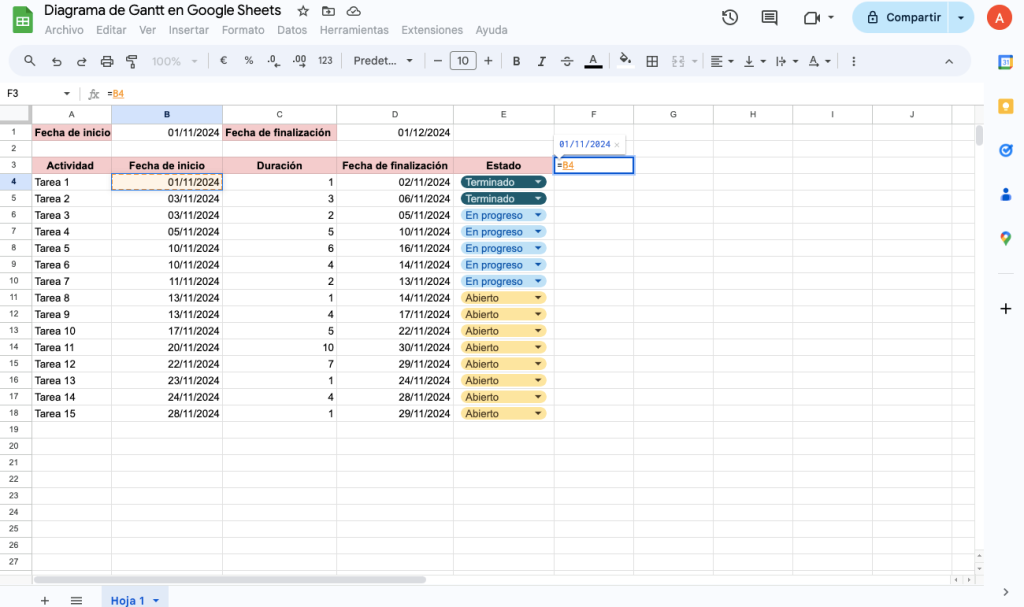Apply percent format using toolbar icon
The width and height of the screenshot is (1024, 607).
pyautogui.click(x=247, y=61)
